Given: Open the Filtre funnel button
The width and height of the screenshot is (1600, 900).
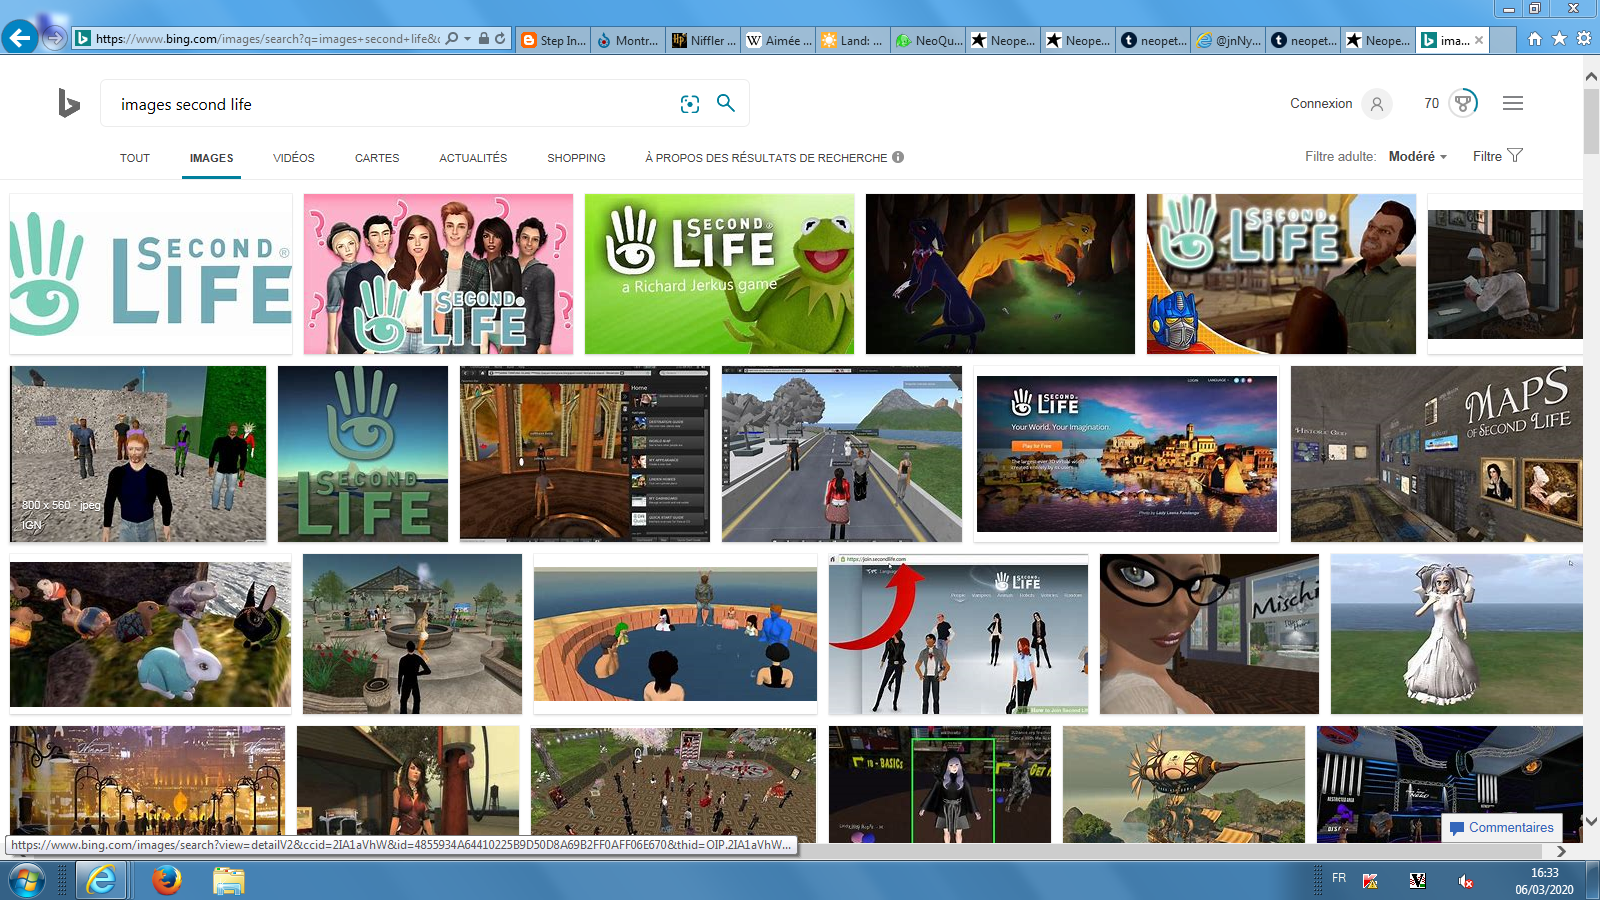Looking at the screenshot, I should click(x=1497, y=156).
